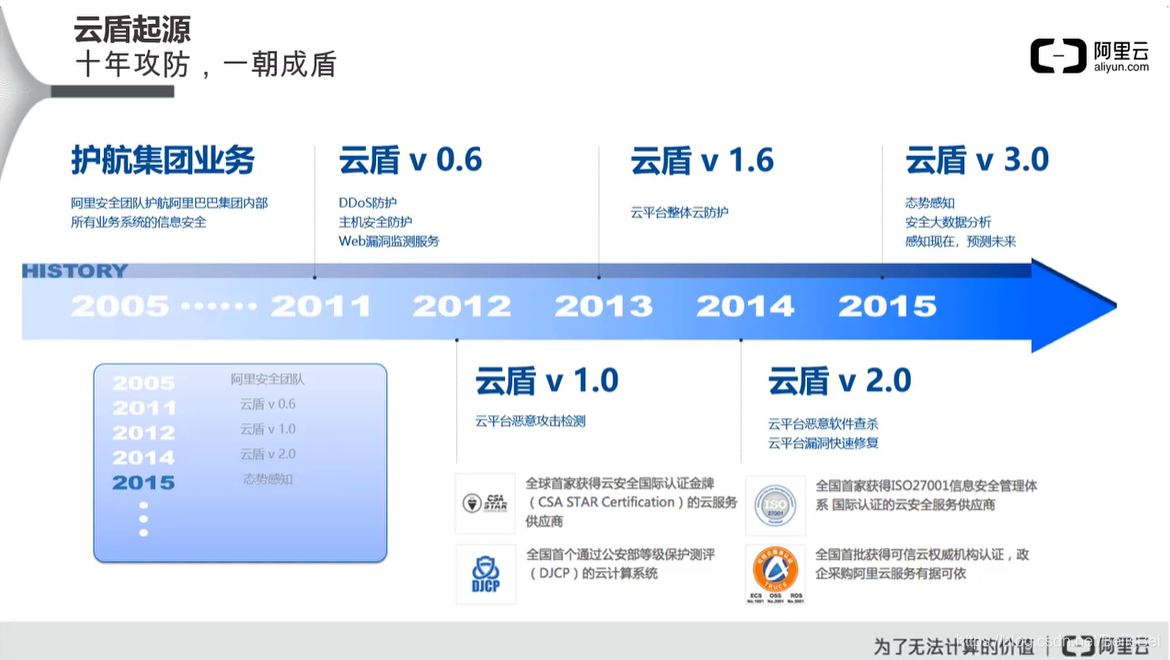Viewport: 1170px width, 660px height.
Task: Click the heading 云盾 v 1.0
Action: point(547,380)
